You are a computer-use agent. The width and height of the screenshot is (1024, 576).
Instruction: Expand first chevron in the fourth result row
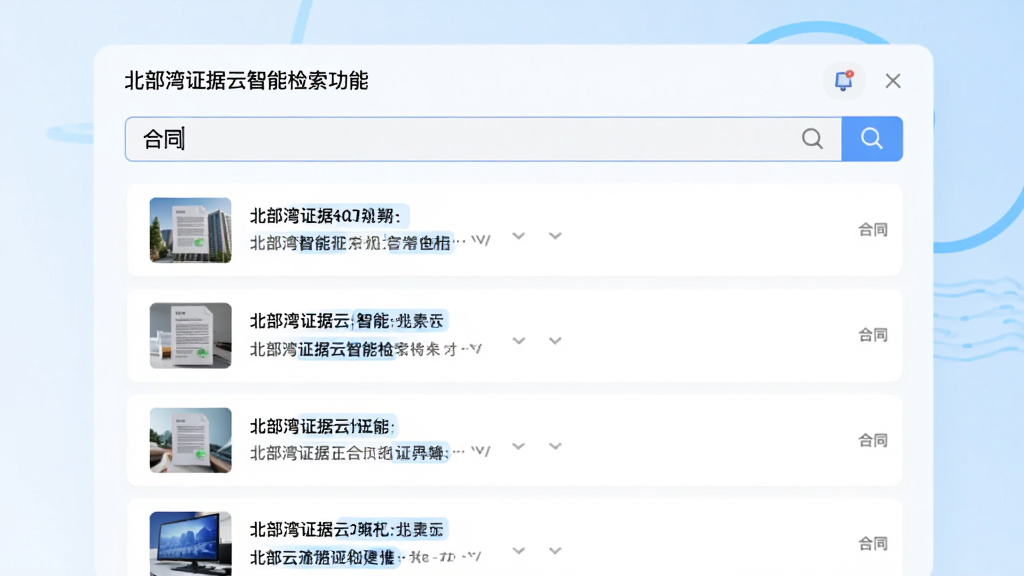click(x=519, y=551)
